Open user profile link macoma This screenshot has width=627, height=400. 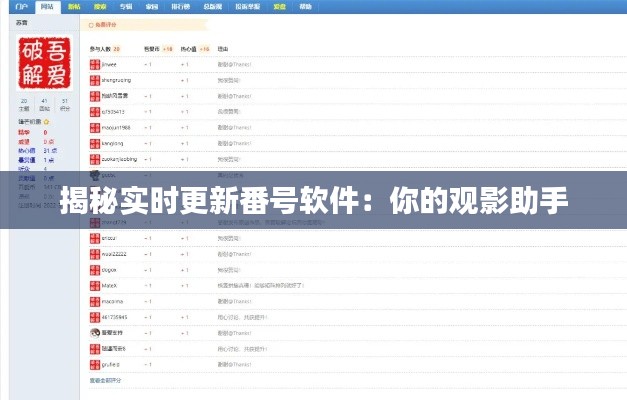click(x=112, y=301)
